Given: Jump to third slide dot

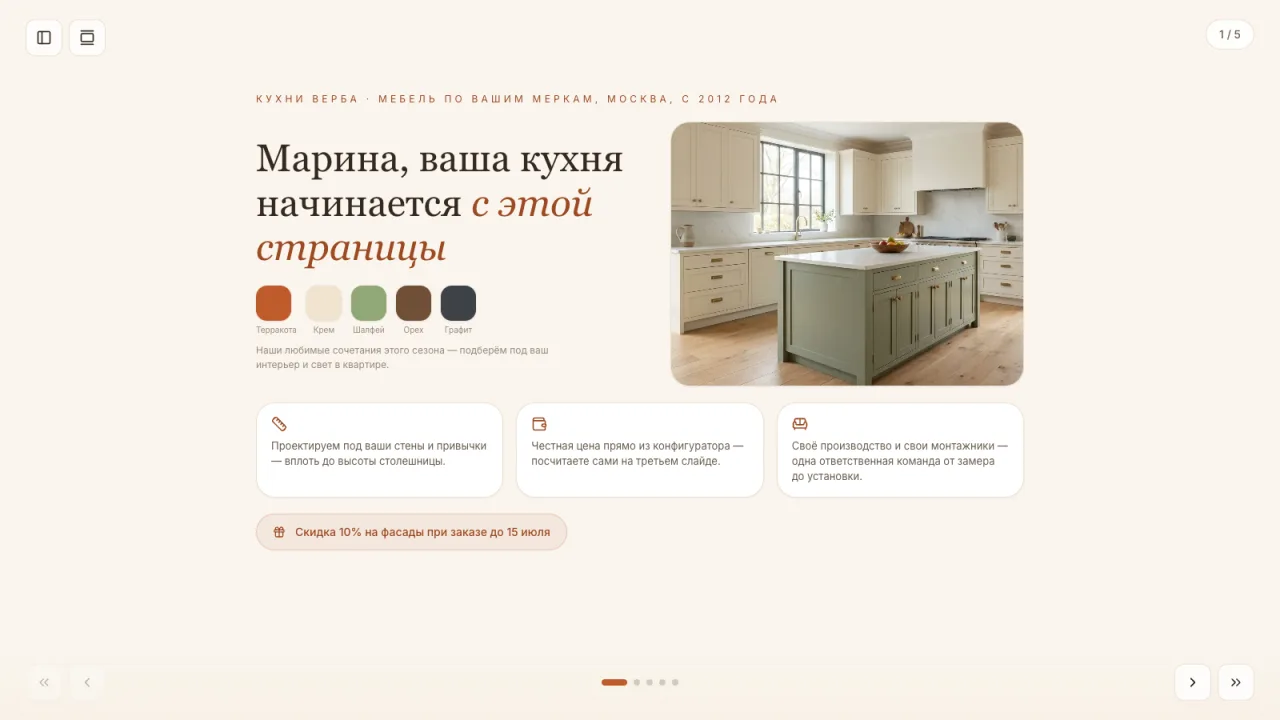Looking at the screenshot, I should (650, 682).
